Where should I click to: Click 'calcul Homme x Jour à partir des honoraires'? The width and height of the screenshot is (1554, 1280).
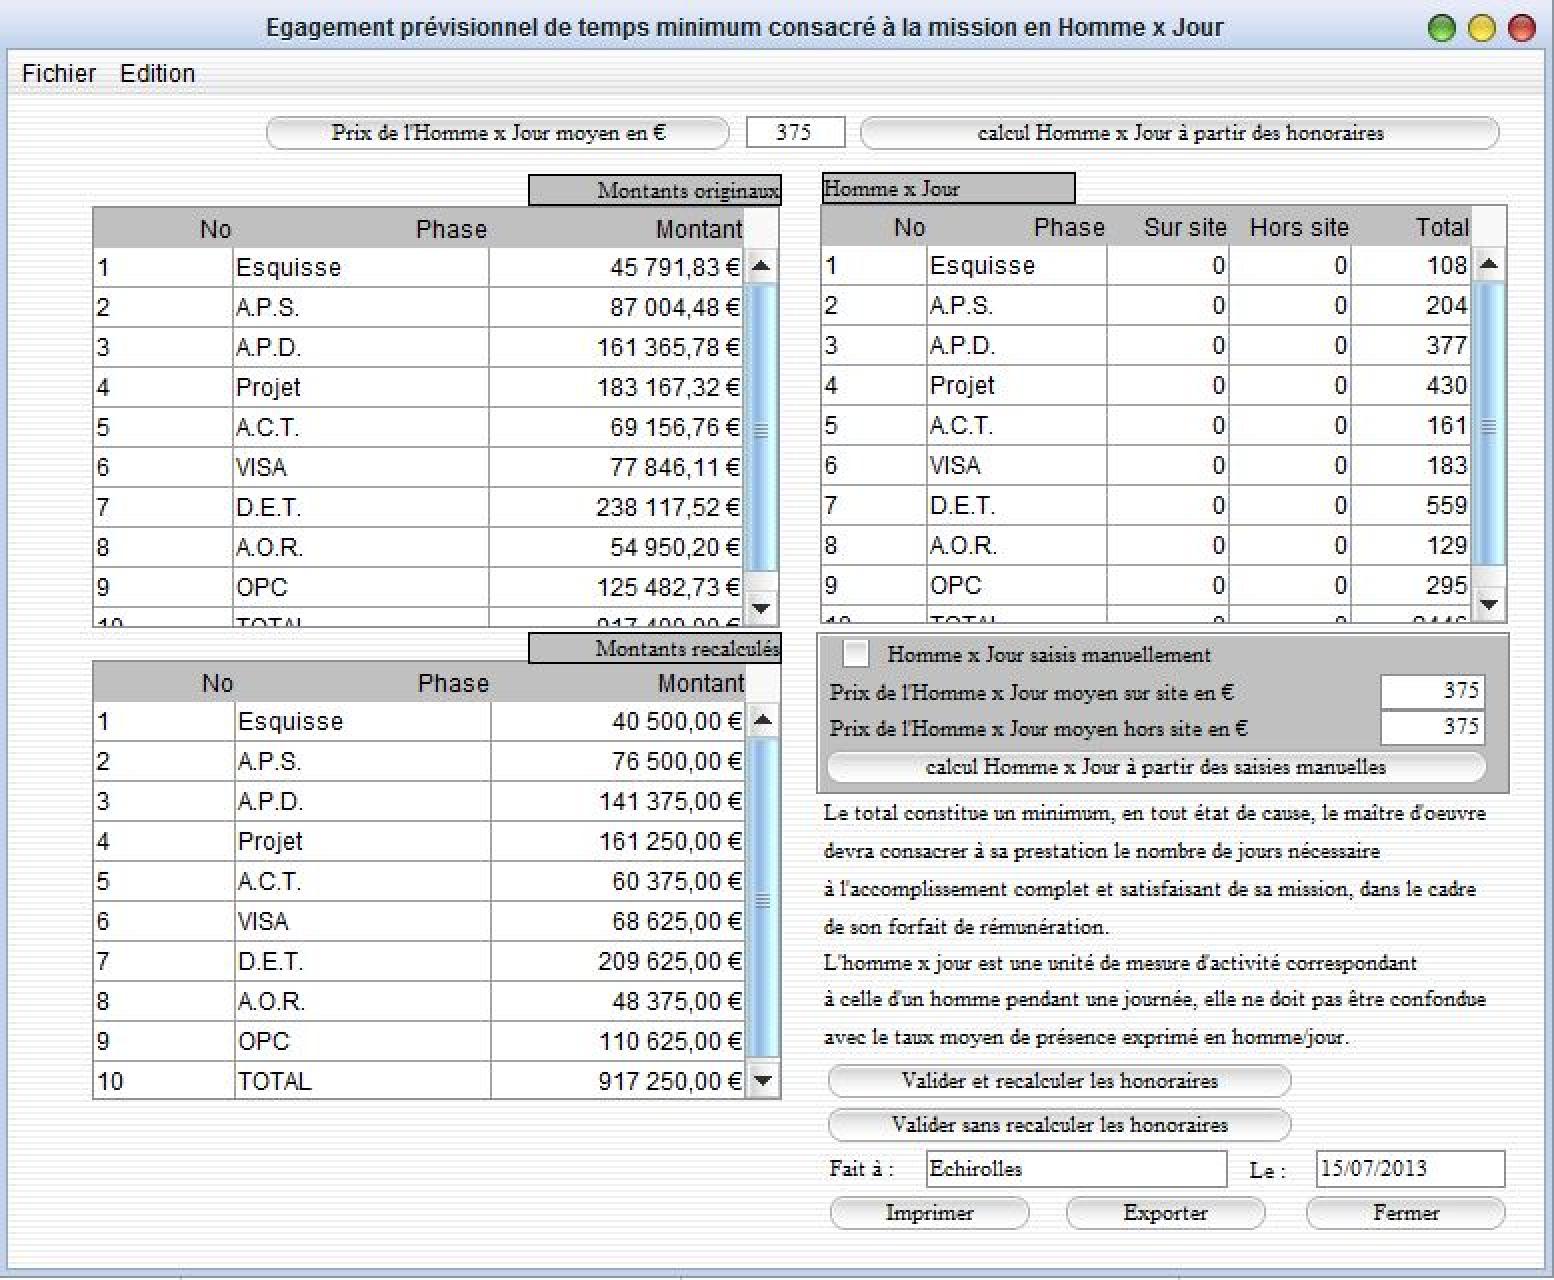coord(1180,133)
